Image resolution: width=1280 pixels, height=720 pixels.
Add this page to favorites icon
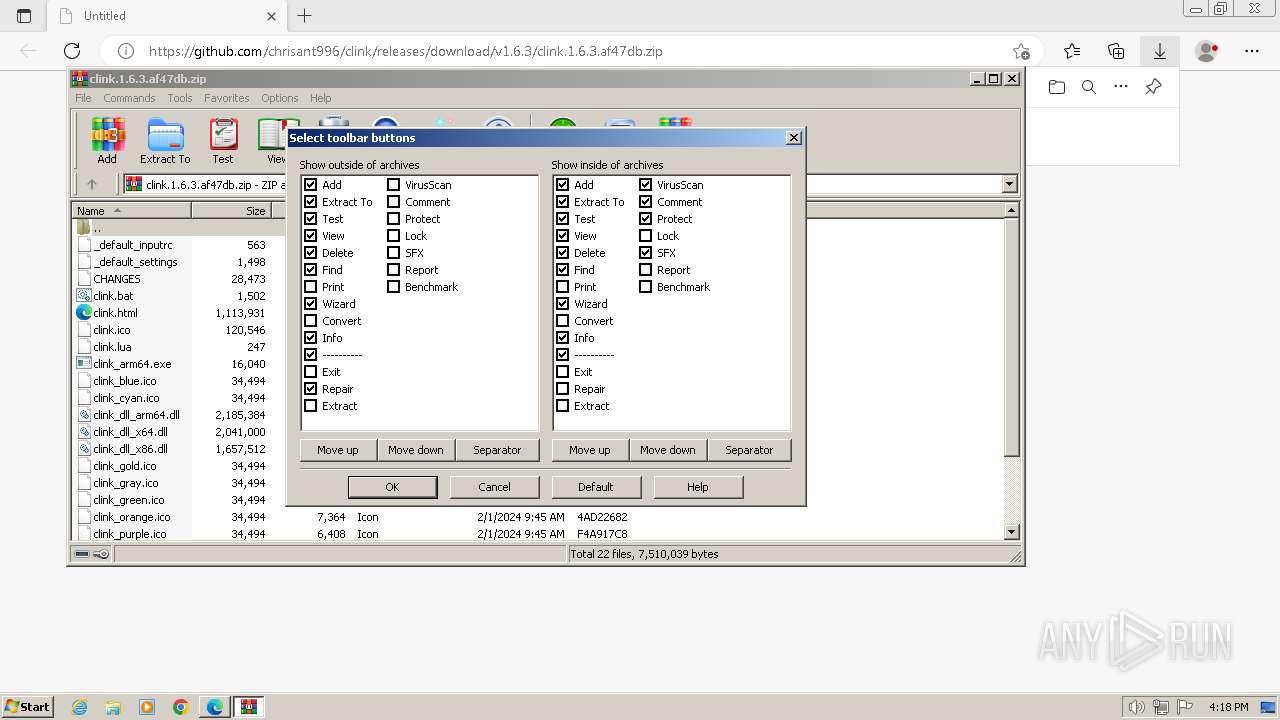point(1021,51)
